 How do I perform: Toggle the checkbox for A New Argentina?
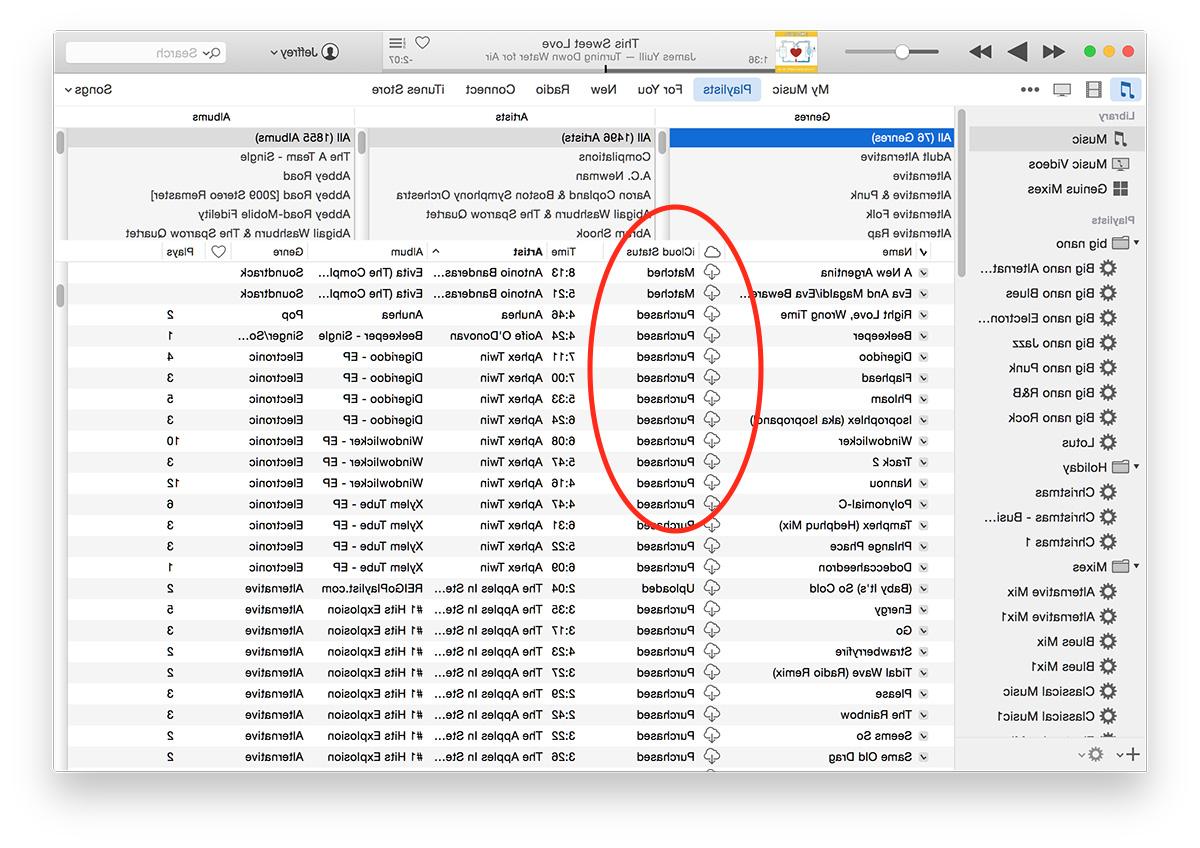tap(923, 273)
